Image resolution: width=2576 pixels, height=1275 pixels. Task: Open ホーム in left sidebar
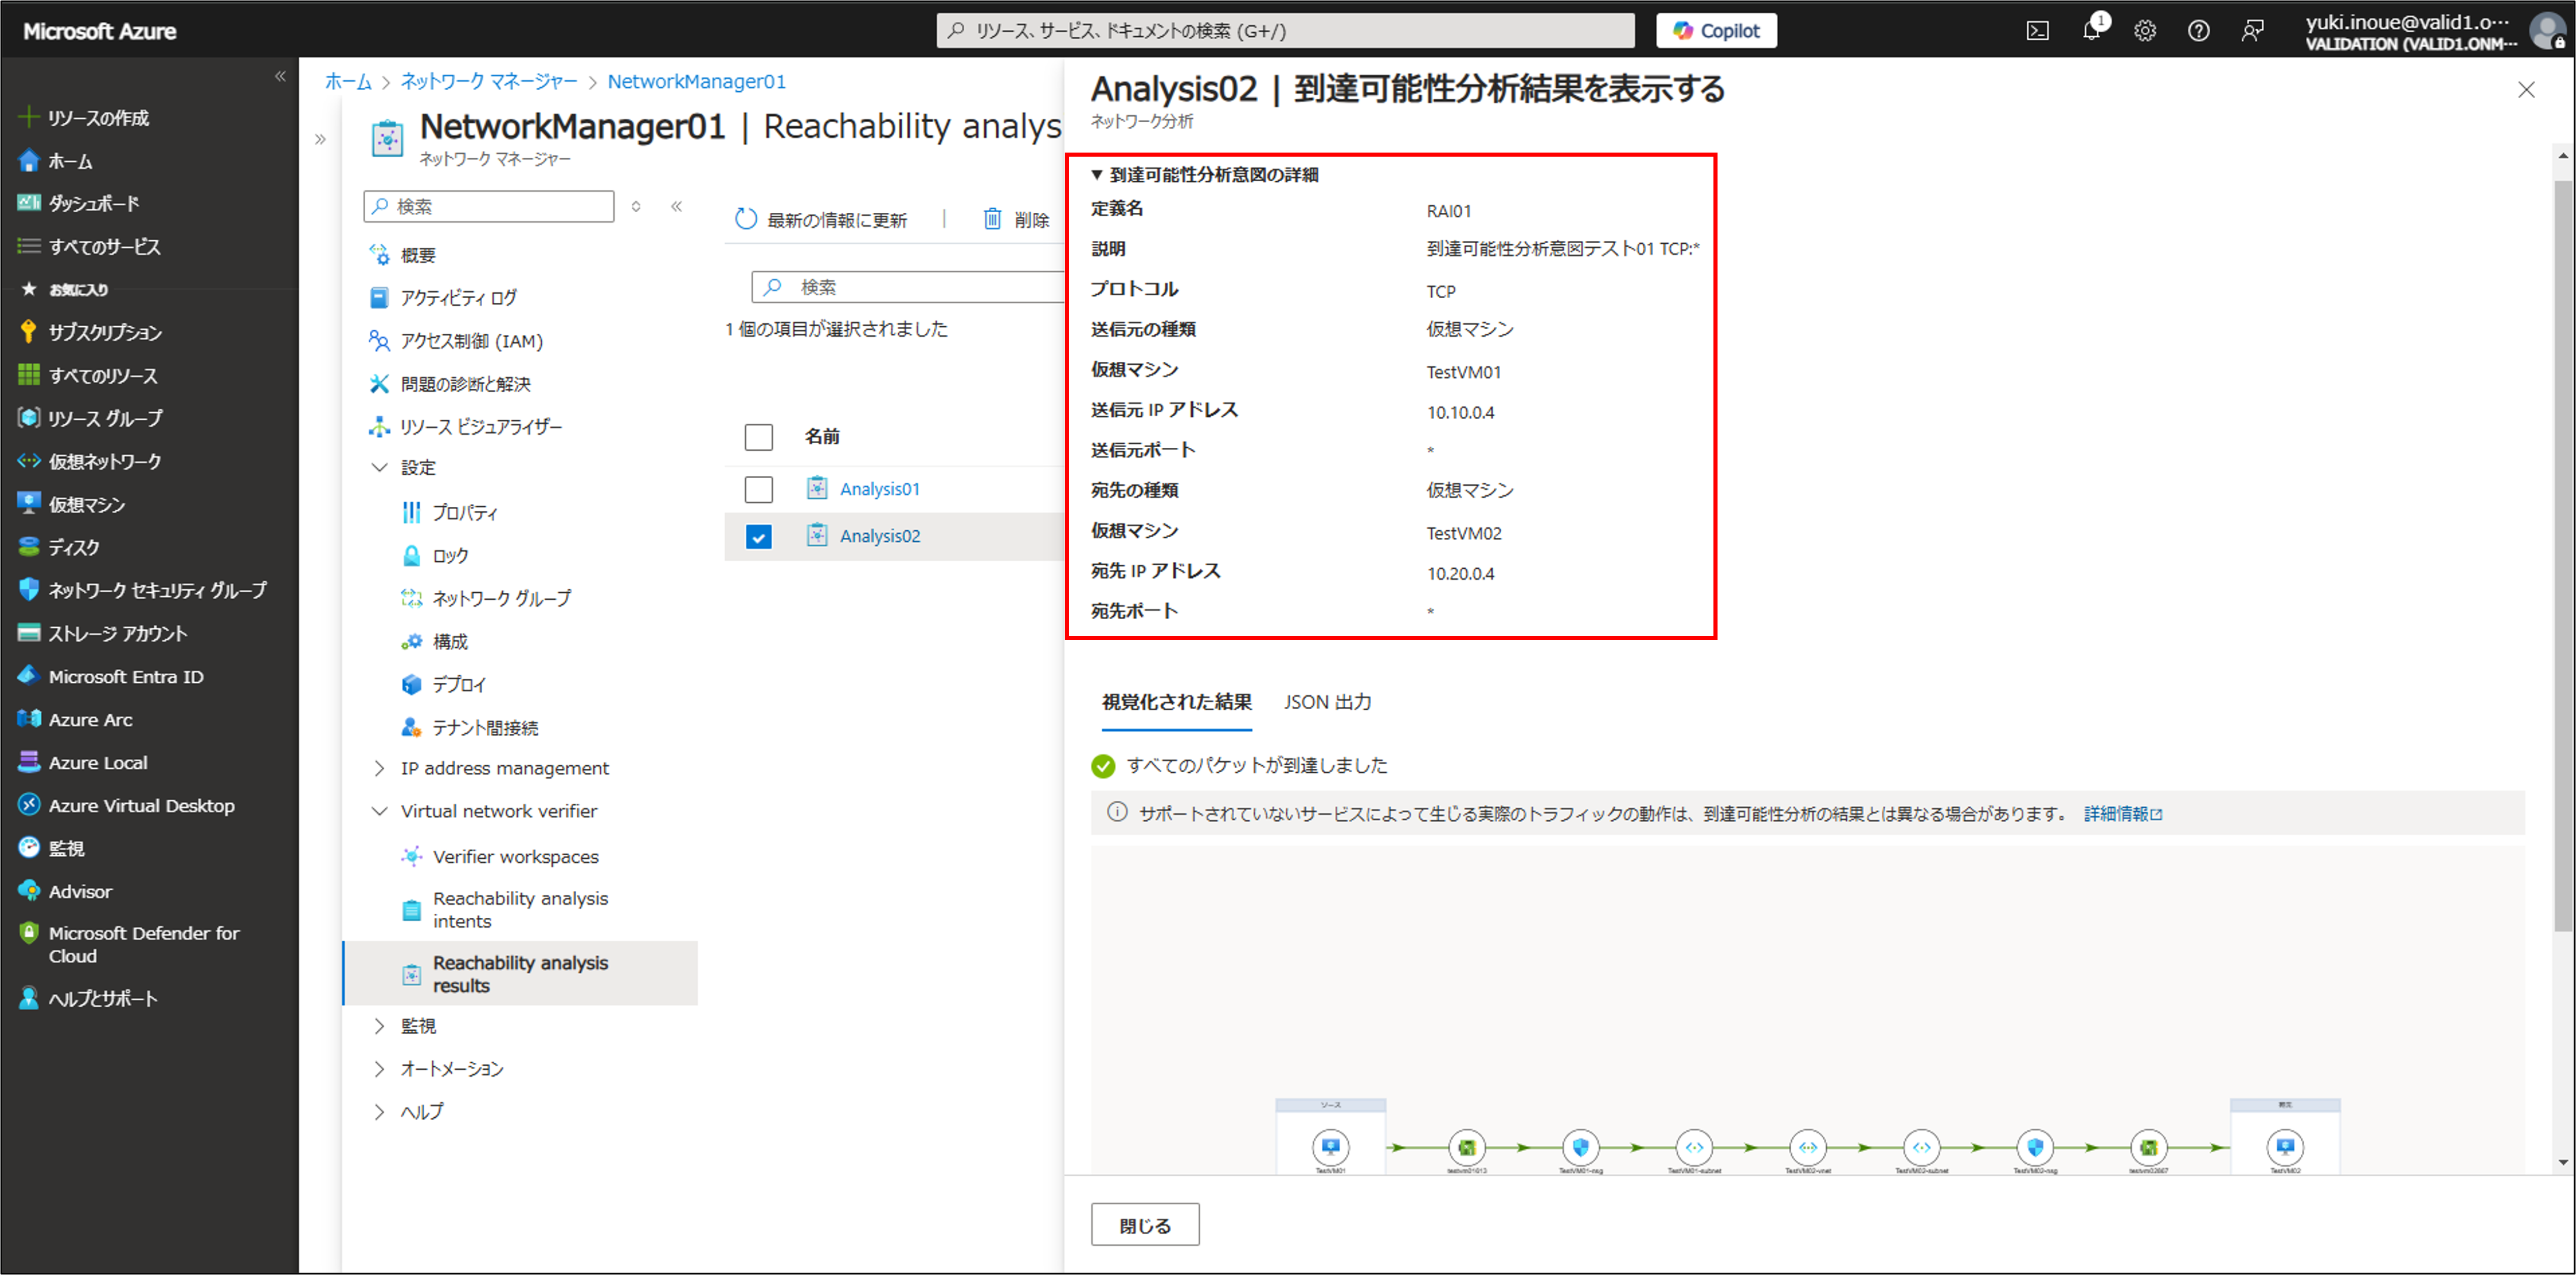(x=70, y=161)
